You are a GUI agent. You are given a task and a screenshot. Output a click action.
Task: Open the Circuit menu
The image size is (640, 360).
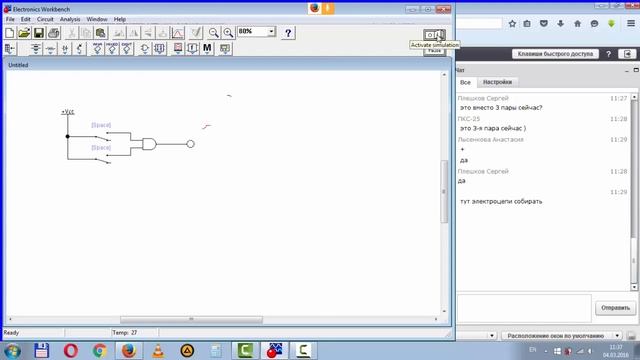pos(45,19)
